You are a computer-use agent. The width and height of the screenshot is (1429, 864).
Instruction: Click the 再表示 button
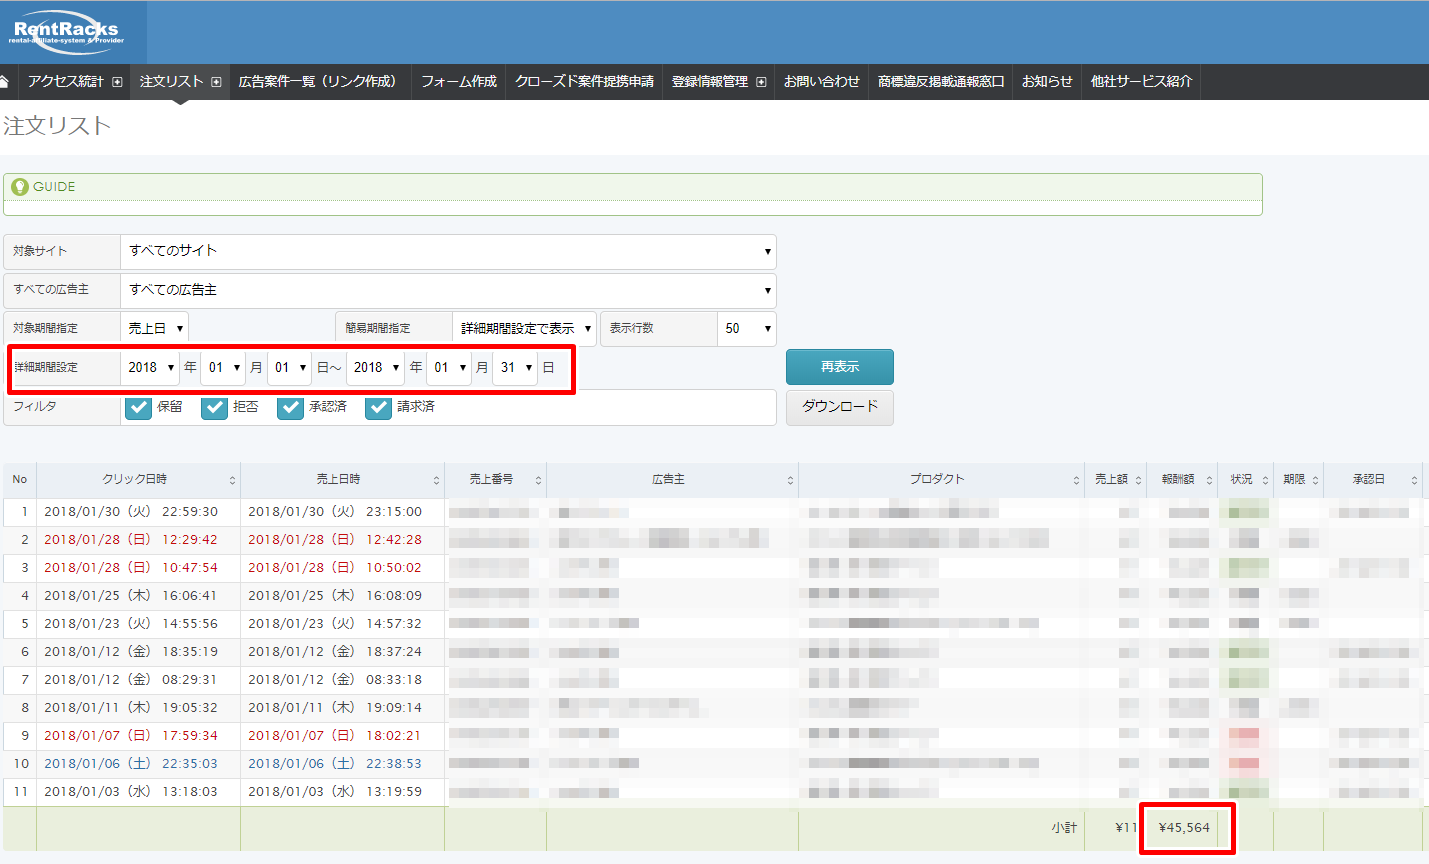pyautogui.click(x=839, y=367)
